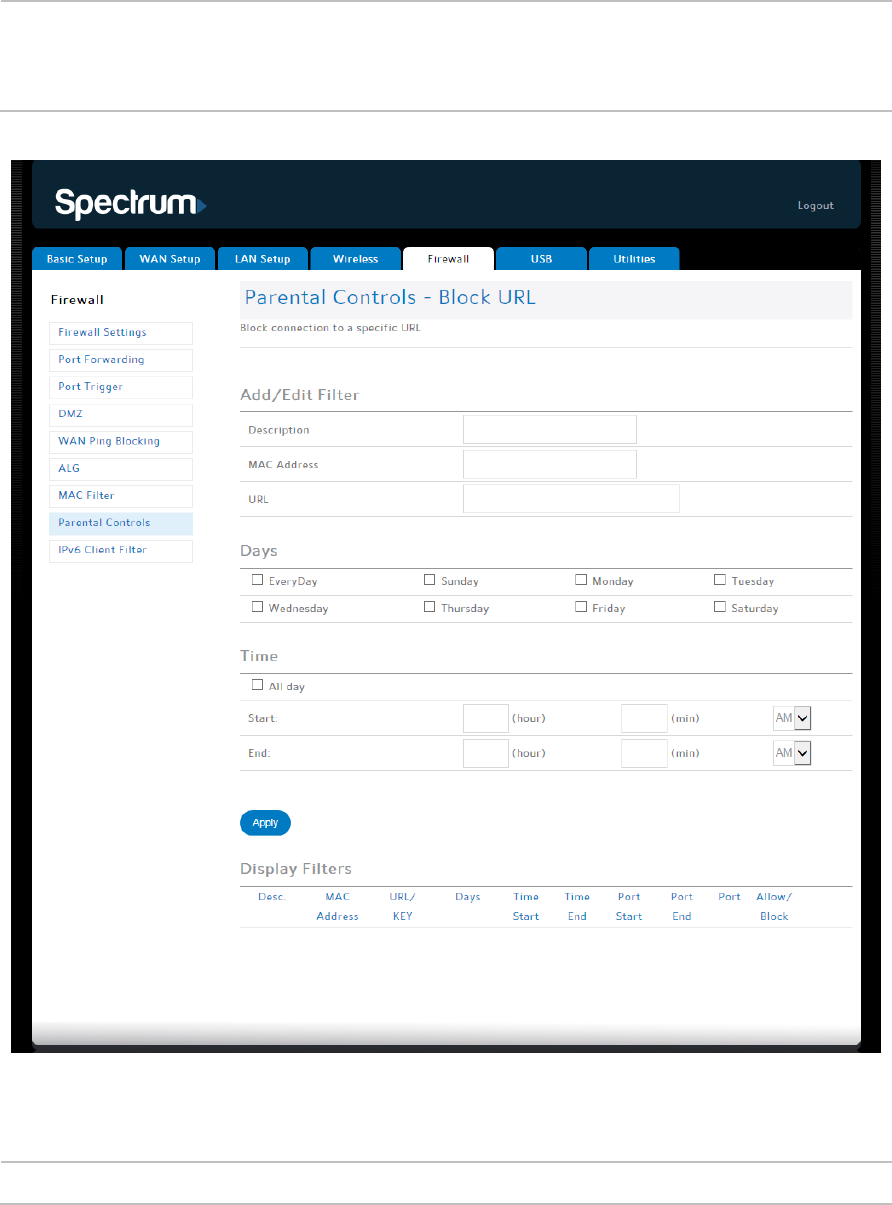
Task: Open Firewall Settings in the sidebar
Action: pos(121,333)
